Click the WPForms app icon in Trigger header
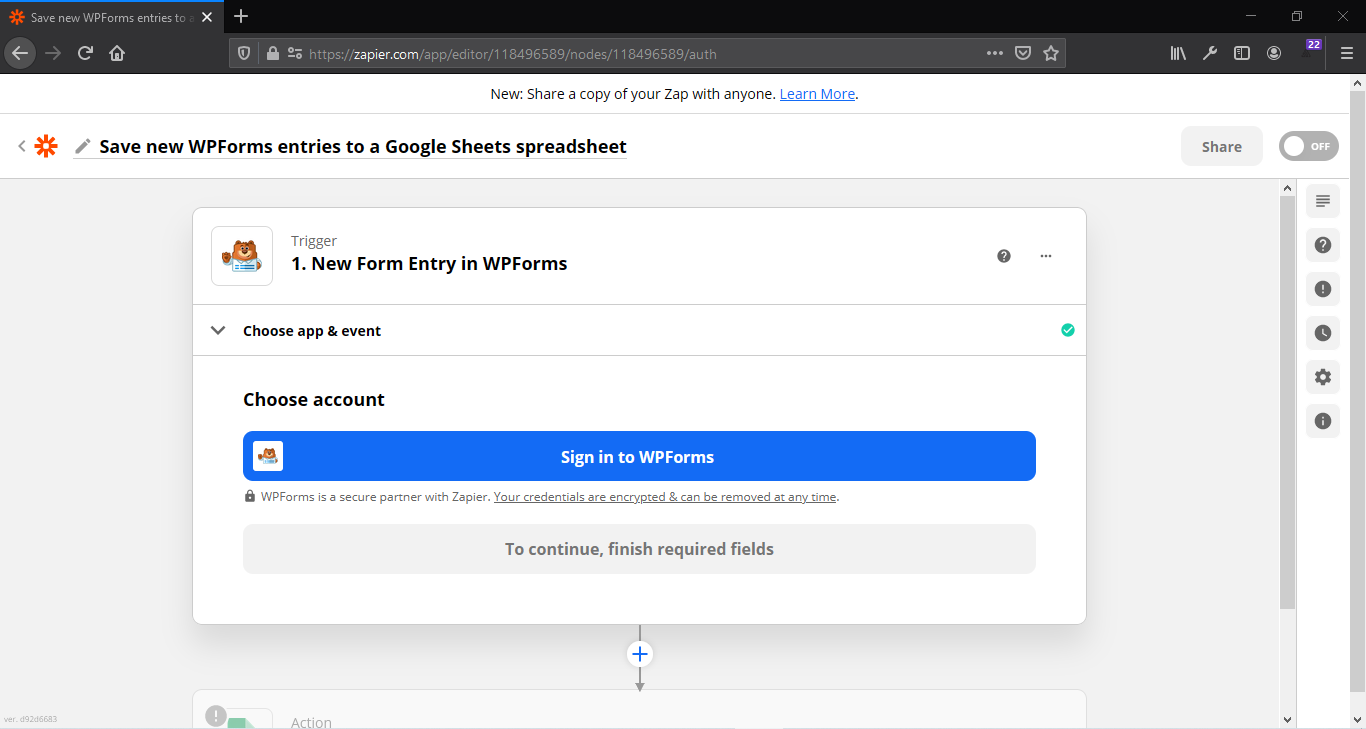Screen dimensions: 1366x729 242,256
